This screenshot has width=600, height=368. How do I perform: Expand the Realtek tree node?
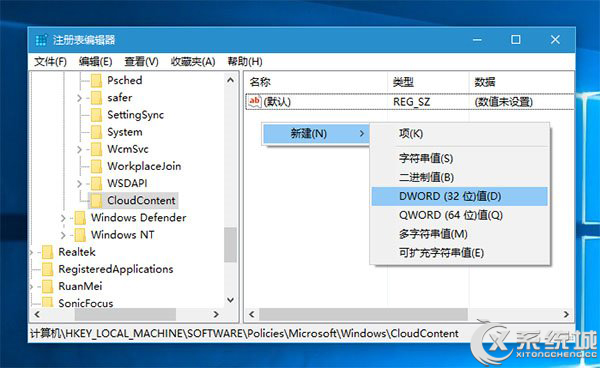coord(31,252)
